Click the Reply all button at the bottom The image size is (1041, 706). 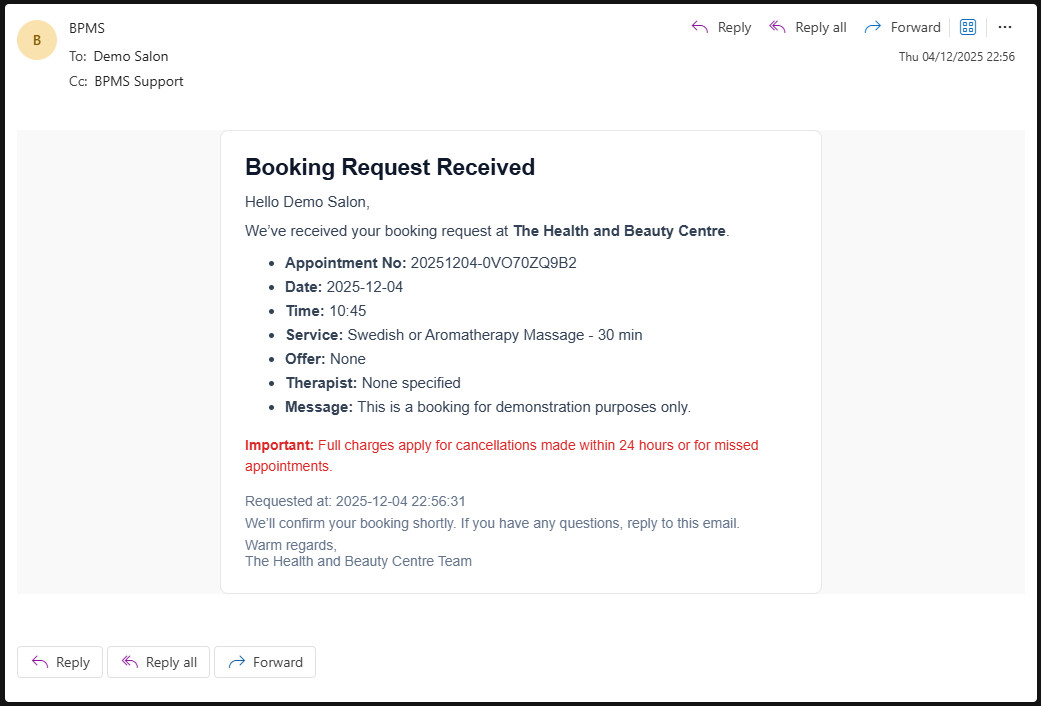click(158, 661)
